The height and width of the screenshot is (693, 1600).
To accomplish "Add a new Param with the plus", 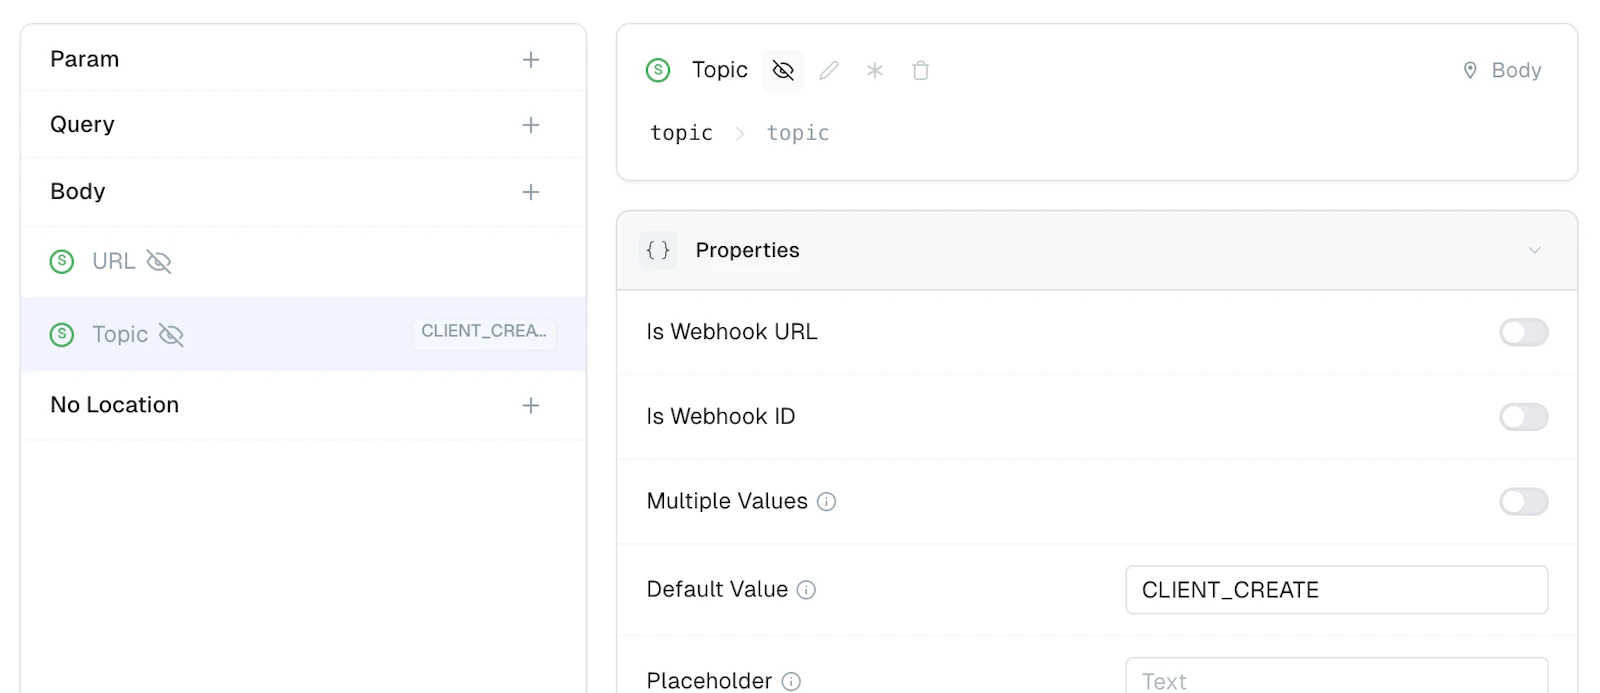I will (x=531, y=60).
